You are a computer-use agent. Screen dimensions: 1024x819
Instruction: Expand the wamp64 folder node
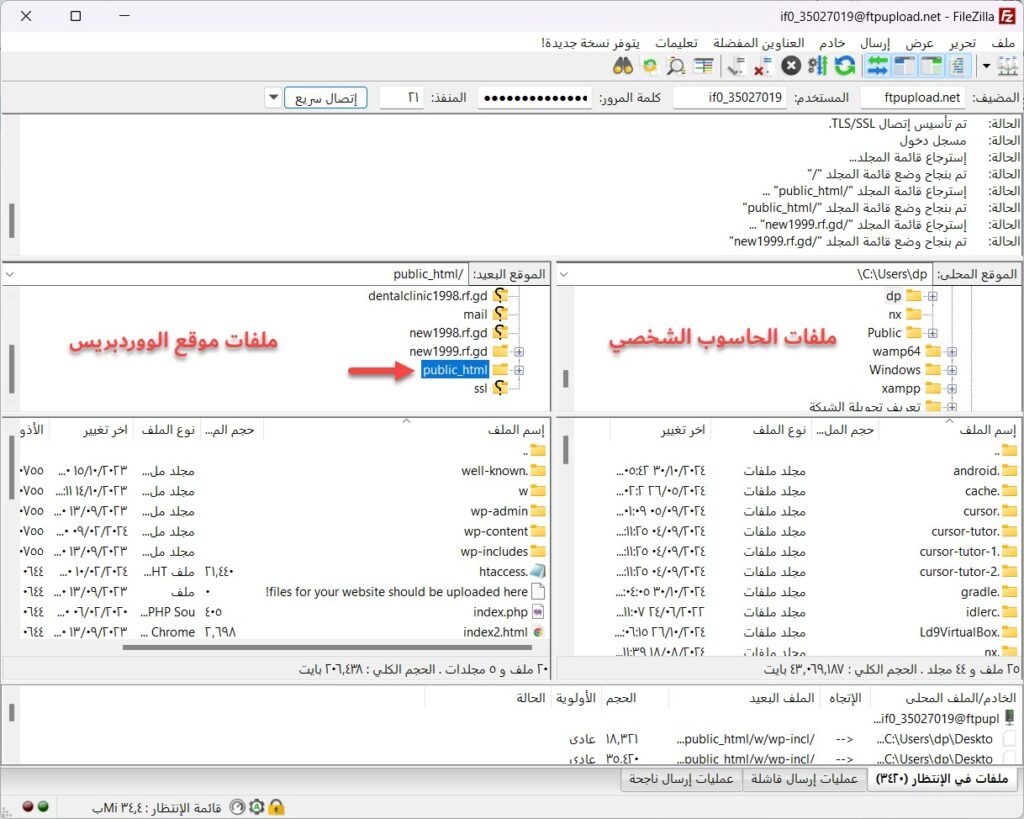tap(952, 351)
